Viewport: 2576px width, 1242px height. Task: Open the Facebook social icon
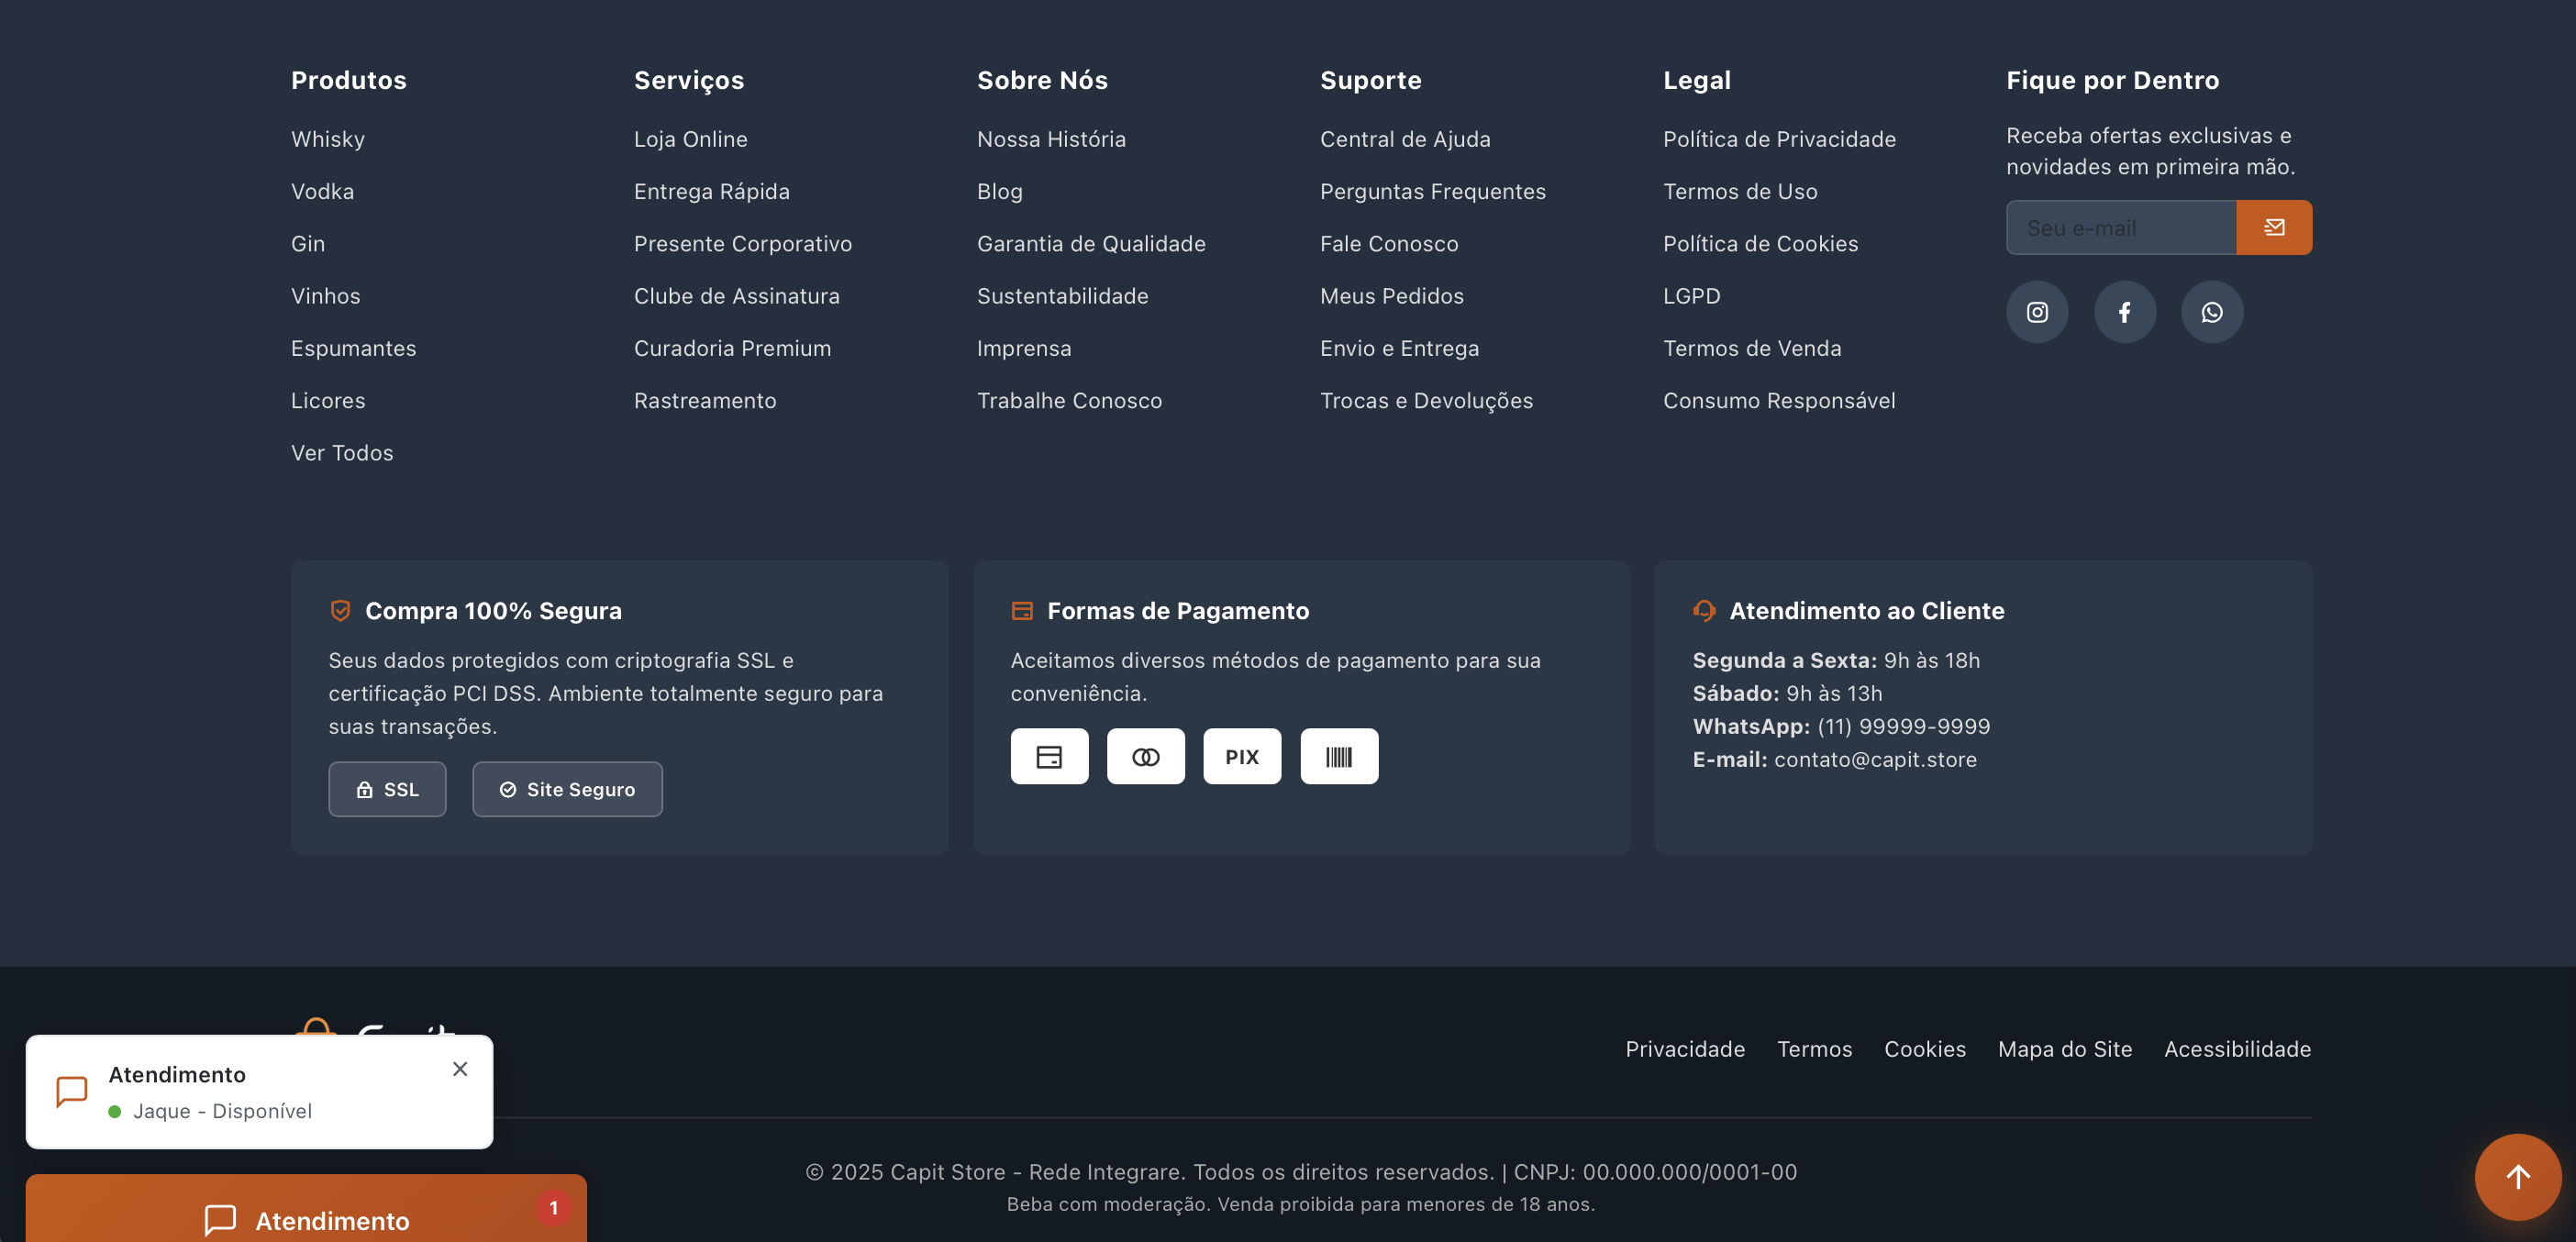2124,312
